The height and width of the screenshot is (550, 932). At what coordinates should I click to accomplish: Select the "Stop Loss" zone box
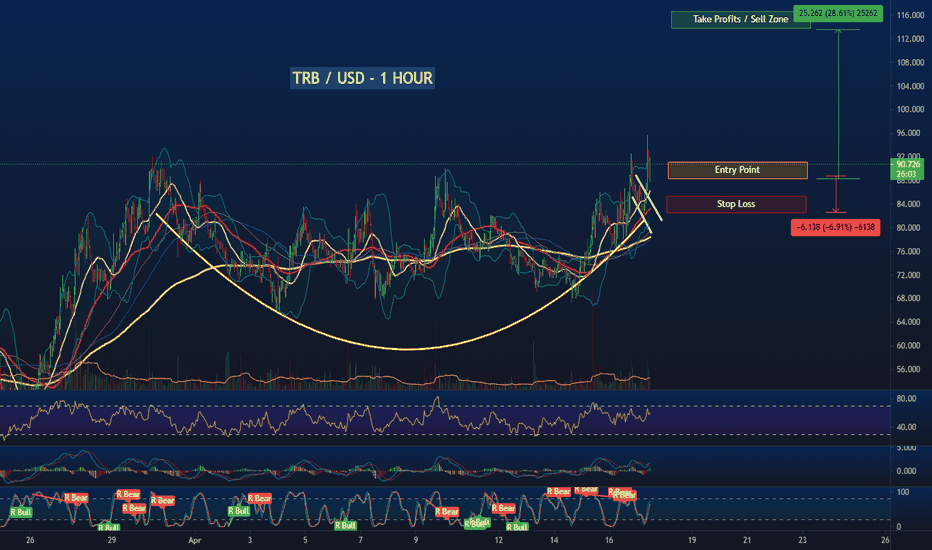736,204
